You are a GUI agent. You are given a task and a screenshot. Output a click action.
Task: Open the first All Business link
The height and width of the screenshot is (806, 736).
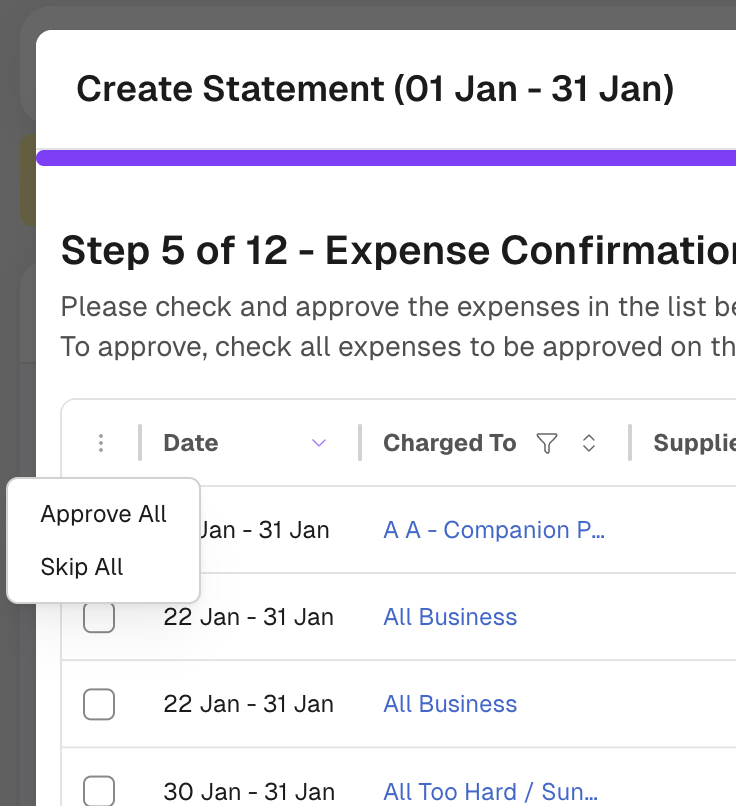[x=450, y=617]
